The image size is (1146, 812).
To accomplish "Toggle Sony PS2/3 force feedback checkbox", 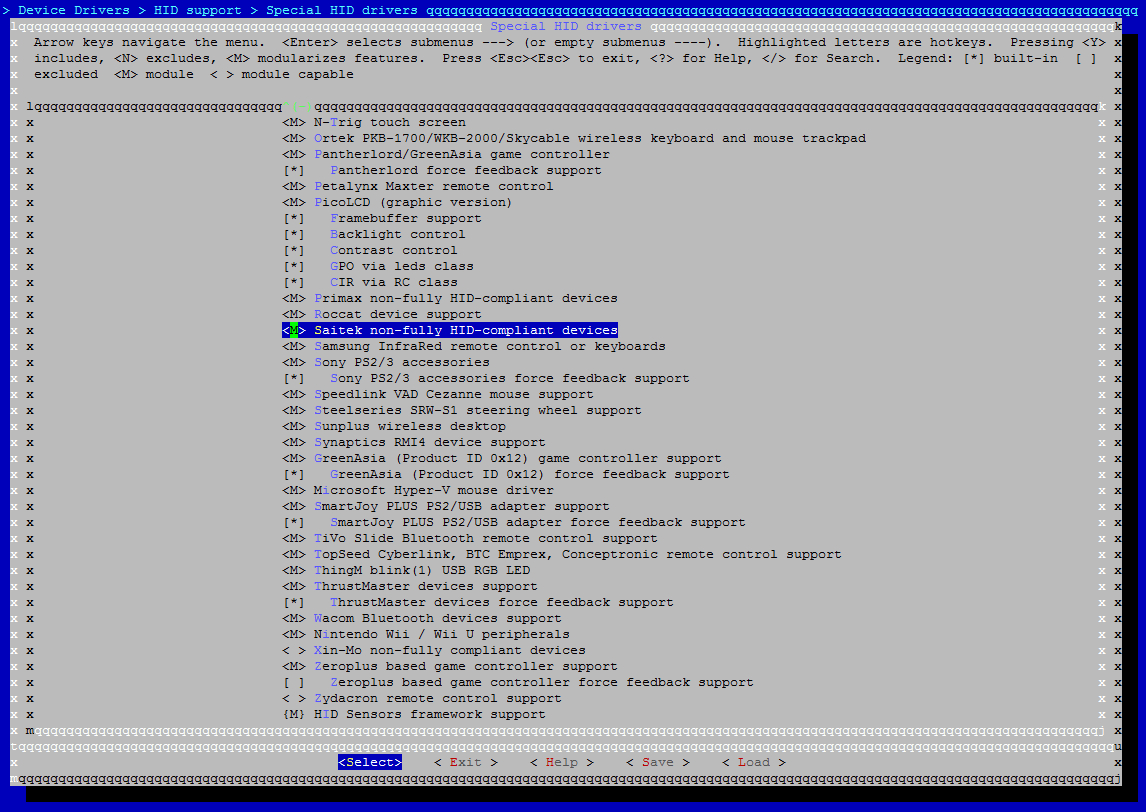I will pos(294,379).
